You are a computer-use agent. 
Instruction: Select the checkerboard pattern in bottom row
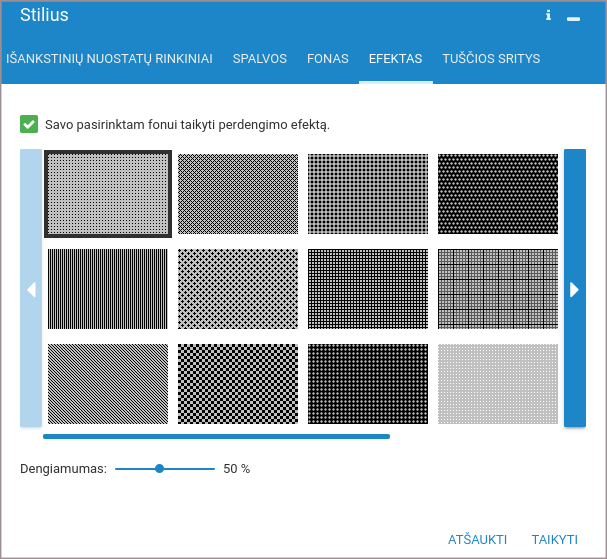tap(238, 384)
